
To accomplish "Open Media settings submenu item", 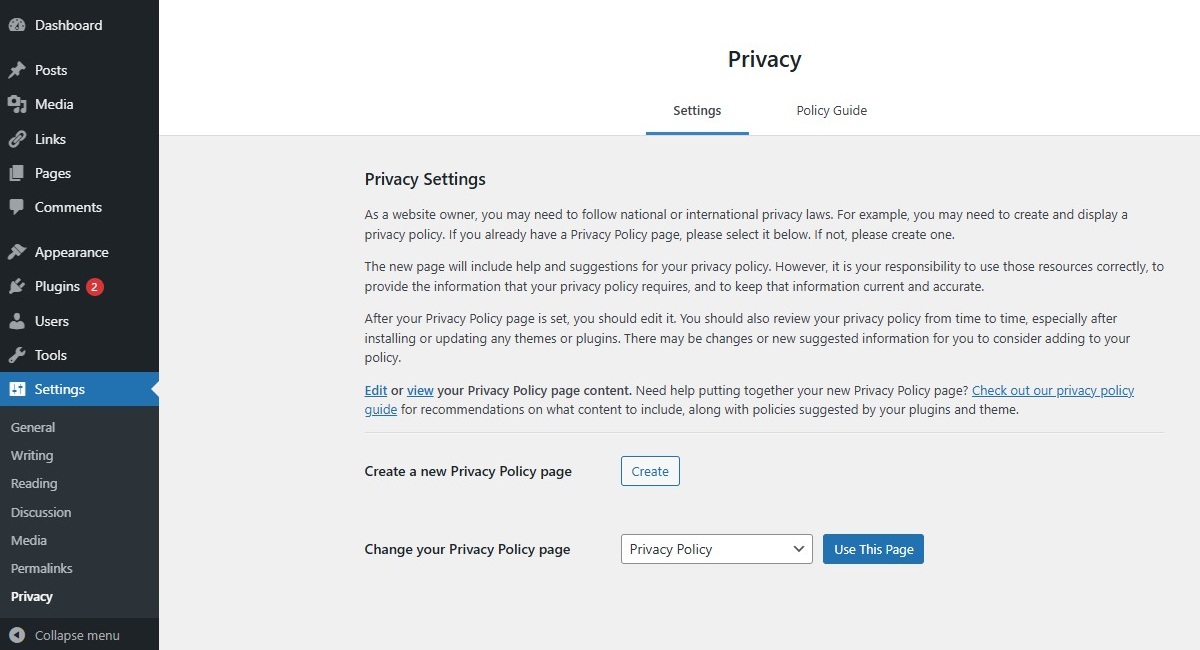I will [29, 540].
